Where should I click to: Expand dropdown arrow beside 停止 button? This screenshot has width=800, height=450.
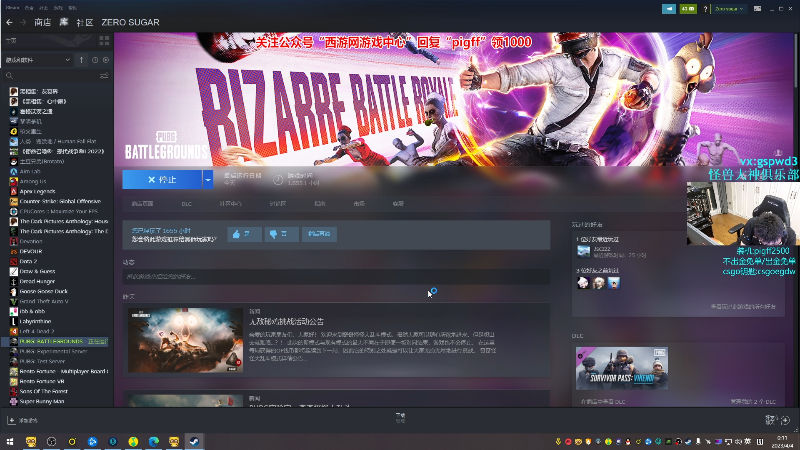point(208,180)
